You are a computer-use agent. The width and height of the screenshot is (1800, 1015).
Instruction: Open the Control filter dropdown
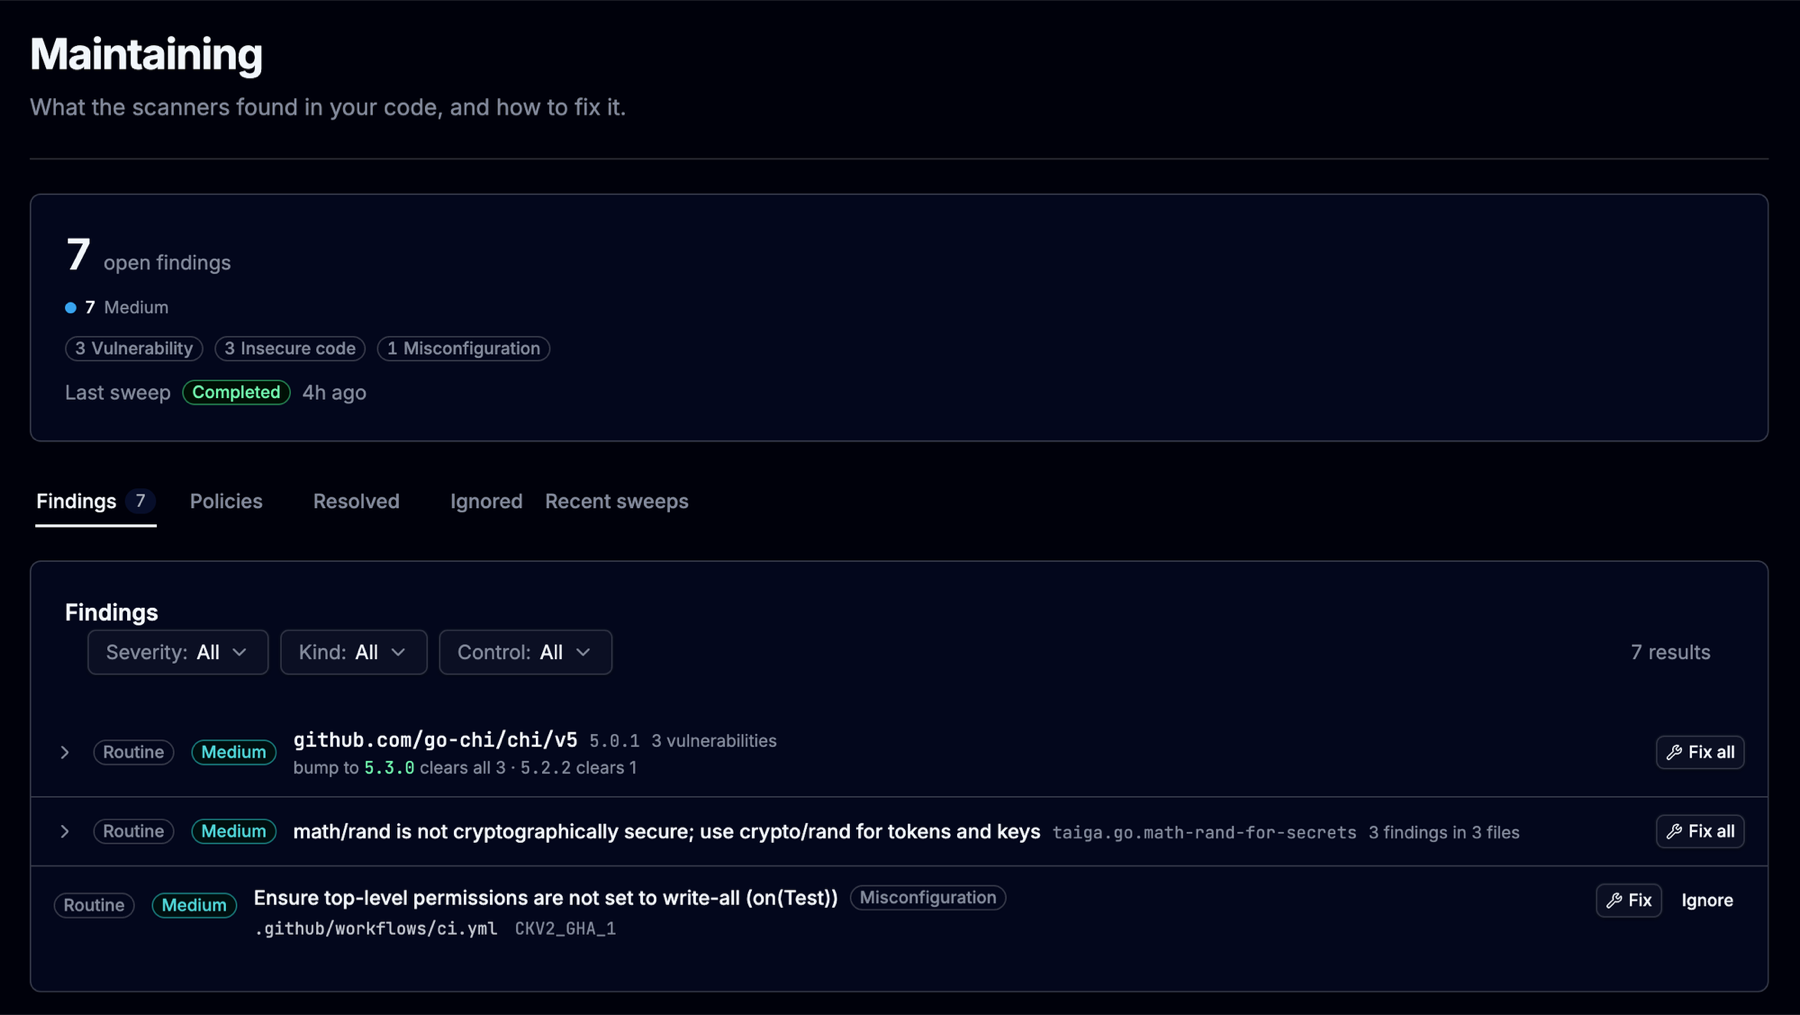[x=526, y=652]
